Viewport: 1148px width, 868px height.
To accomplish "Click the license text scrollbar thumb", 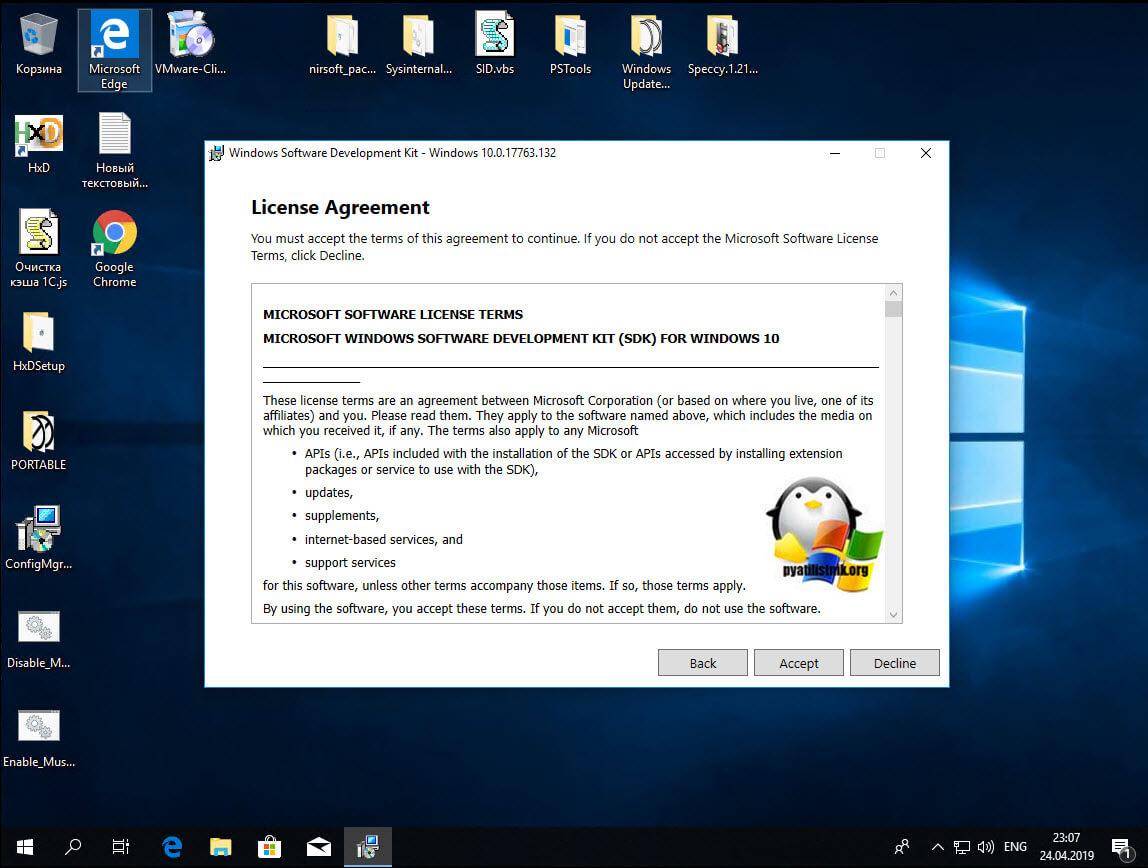I will 893,309.
